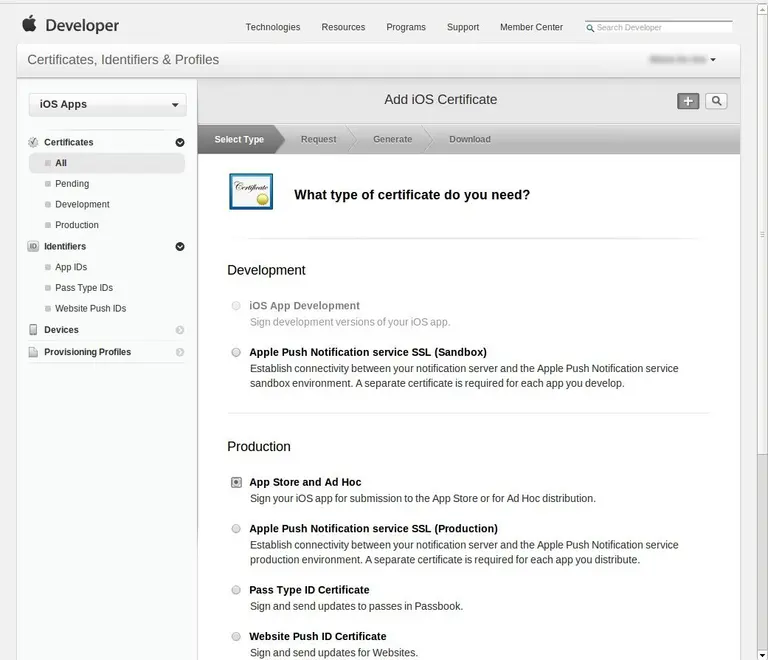
Task: Select iOS App Development radio button
Action: pyautogui.click(x=236, y=306)
